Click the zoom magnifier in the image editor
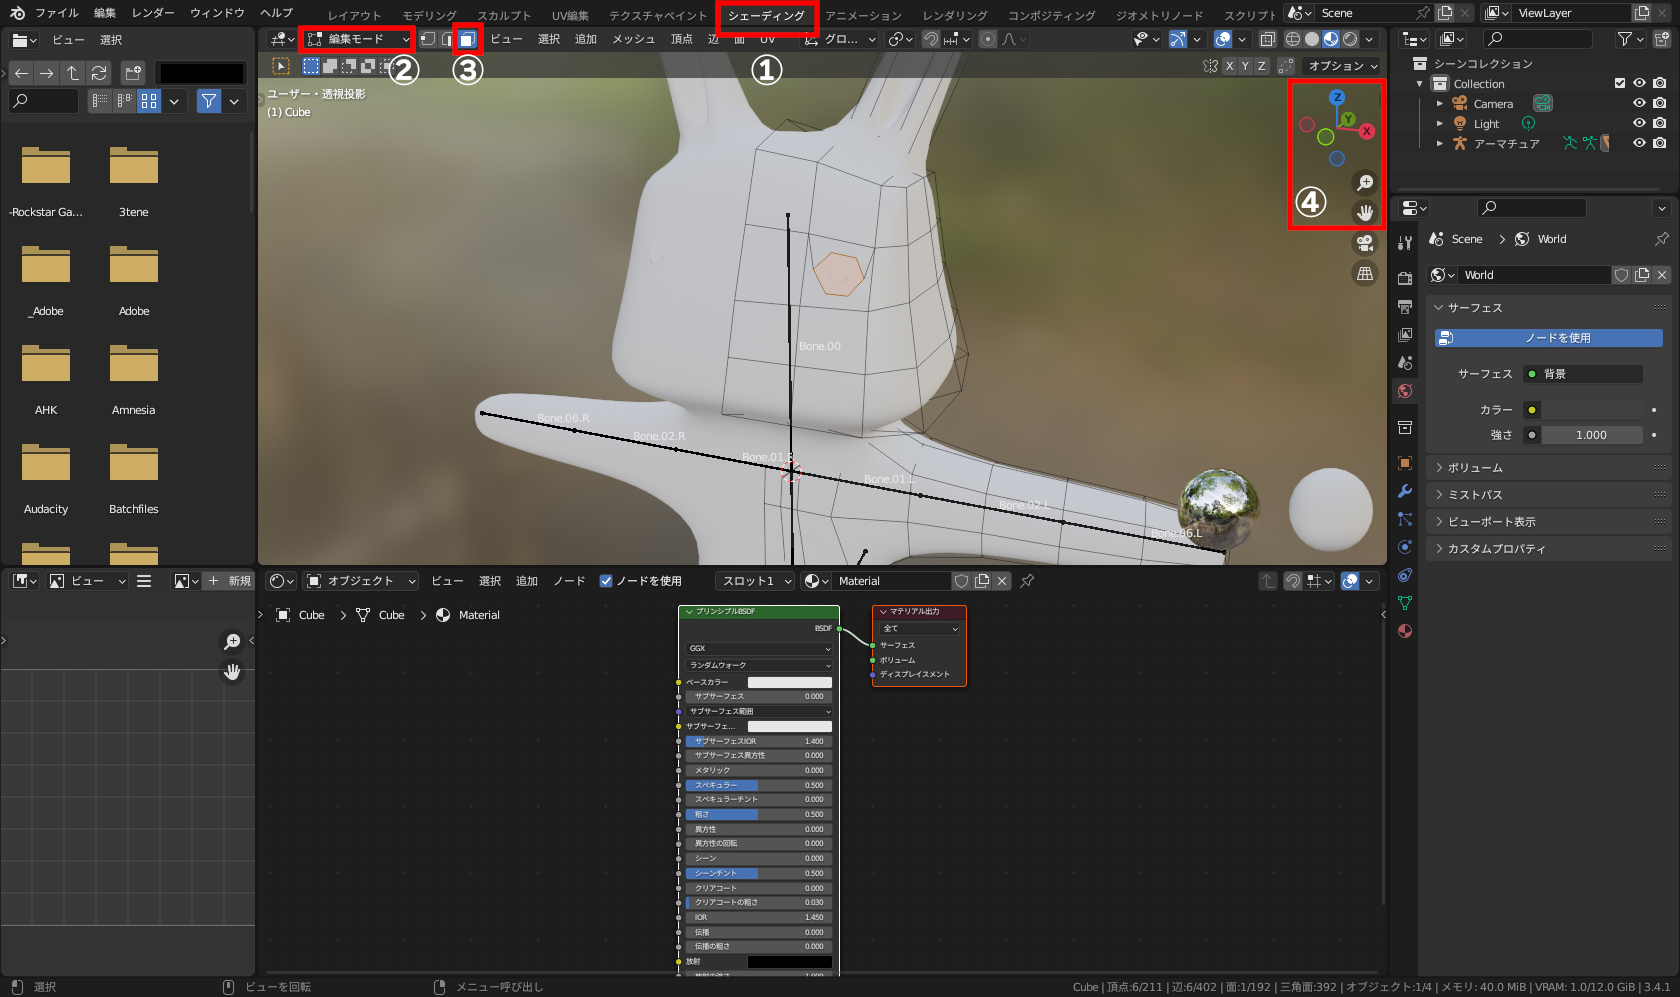 click(232, 642)
